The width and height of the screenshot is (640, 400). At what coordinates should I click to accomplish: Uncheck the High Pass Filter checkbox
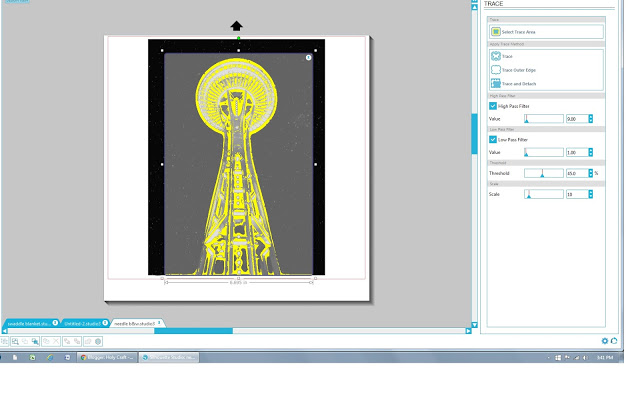click(493, 106)
